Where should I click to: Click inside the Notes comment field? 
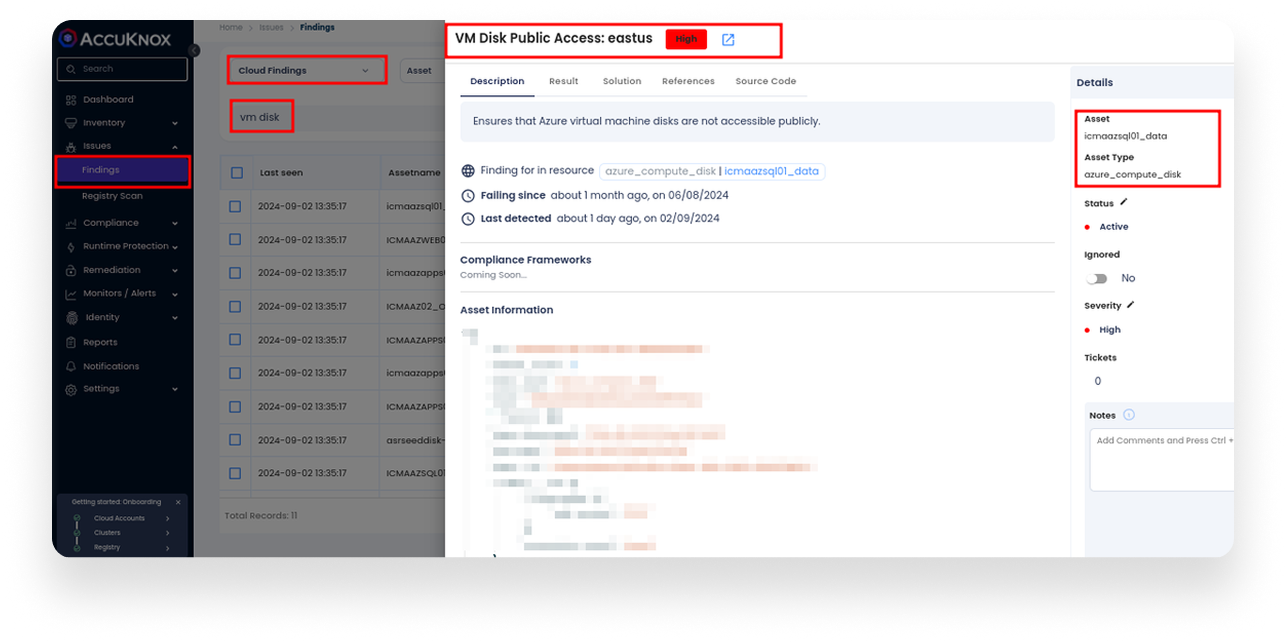click(x=1160, y=460)
